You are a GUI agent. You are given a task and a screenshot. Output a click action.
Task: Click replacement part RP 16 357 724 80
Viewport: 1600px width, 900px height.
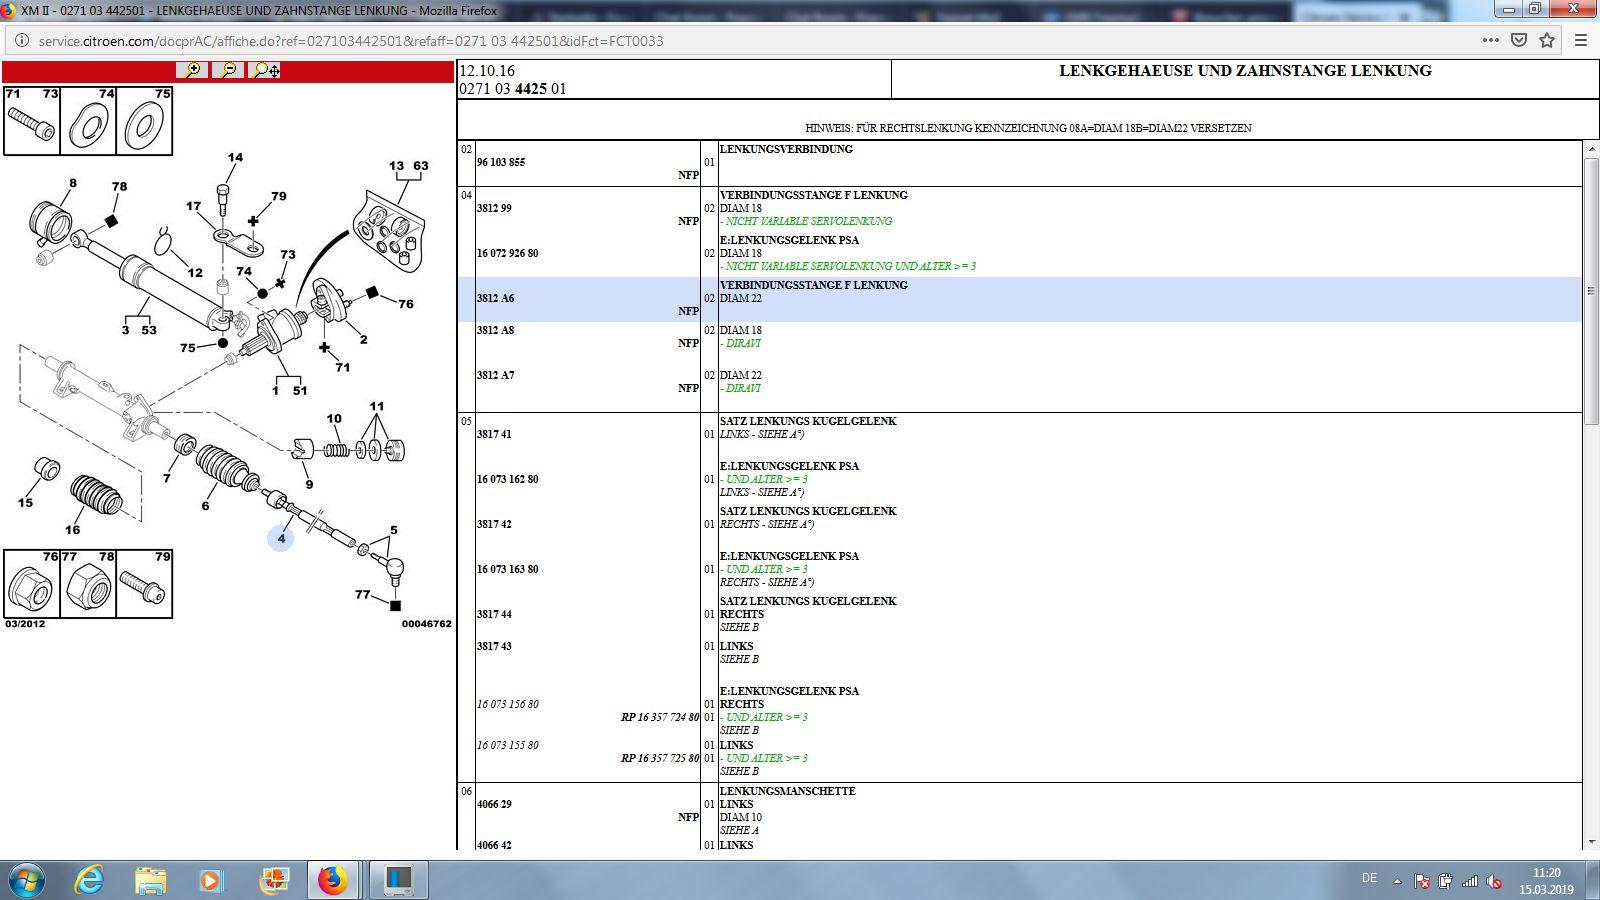660,717
